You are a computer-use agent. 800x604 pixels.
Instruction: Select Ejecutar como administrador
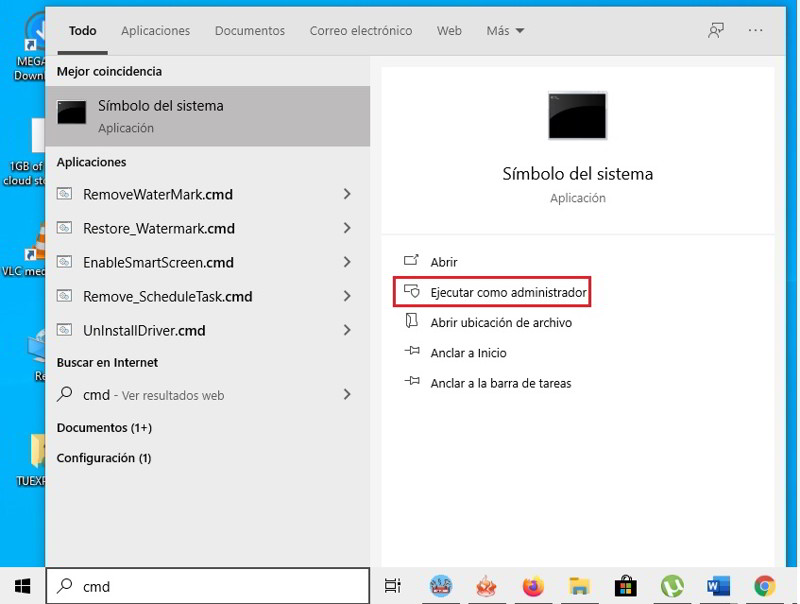(x=508, y=292)
